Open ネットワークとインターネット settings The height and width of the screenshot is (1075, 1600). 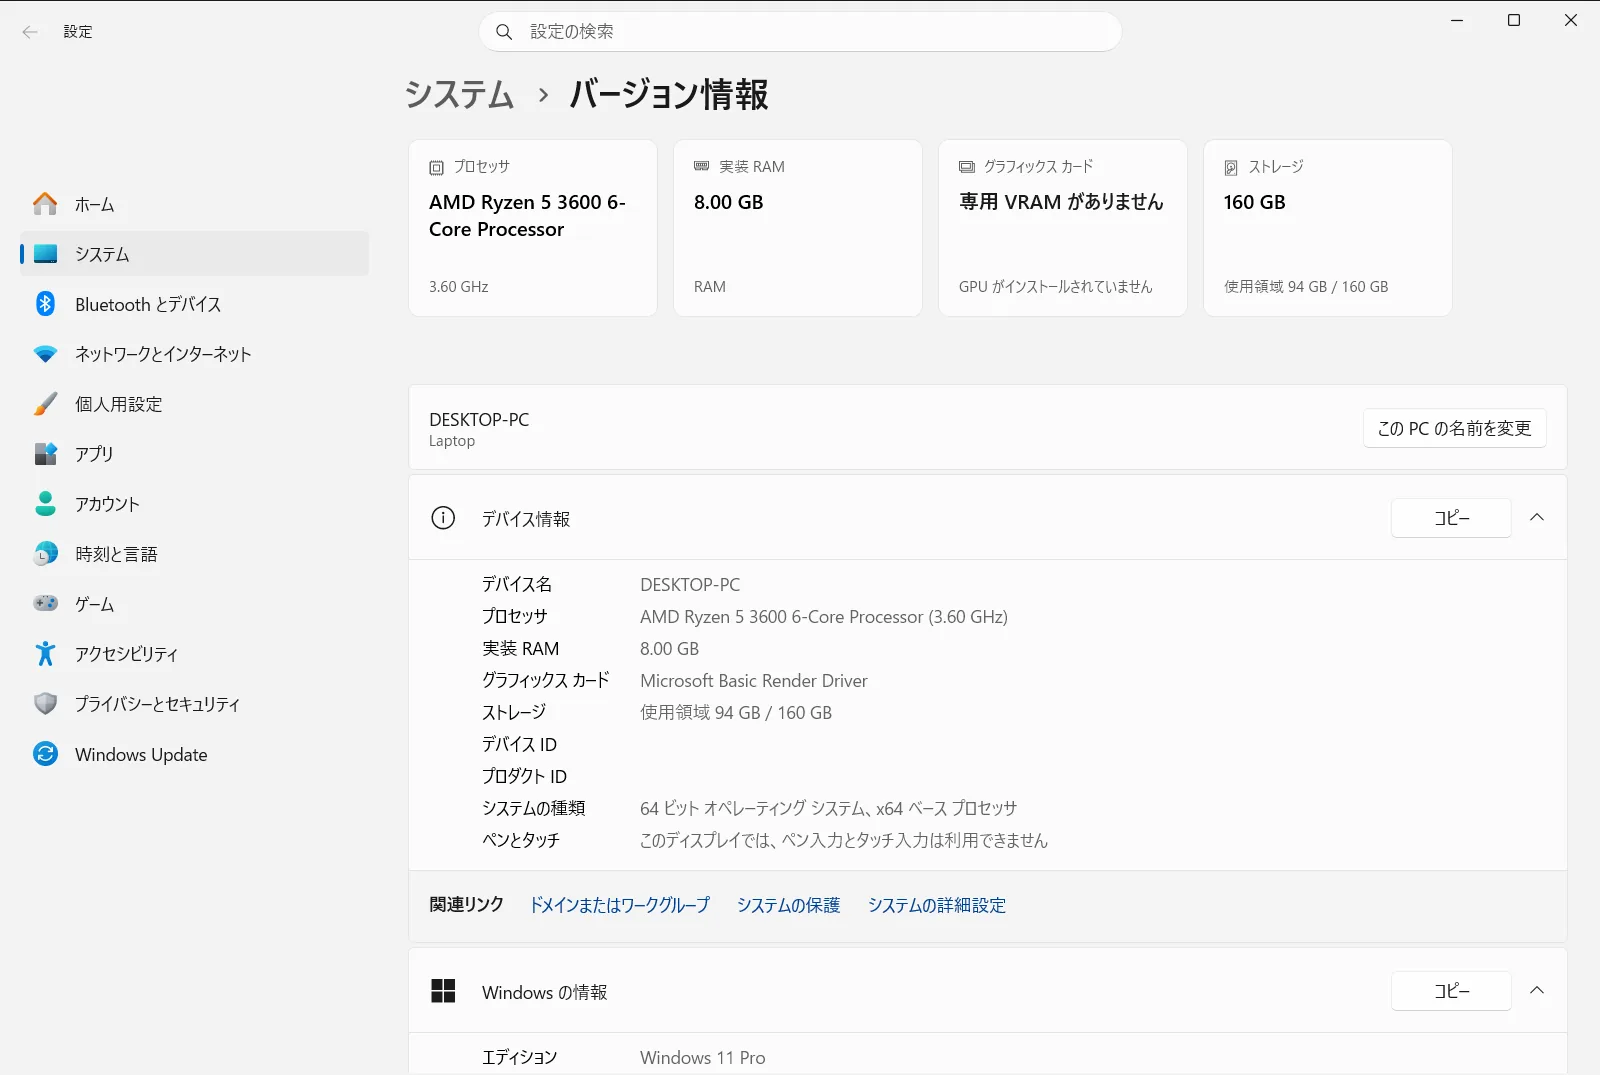[194, 354]
